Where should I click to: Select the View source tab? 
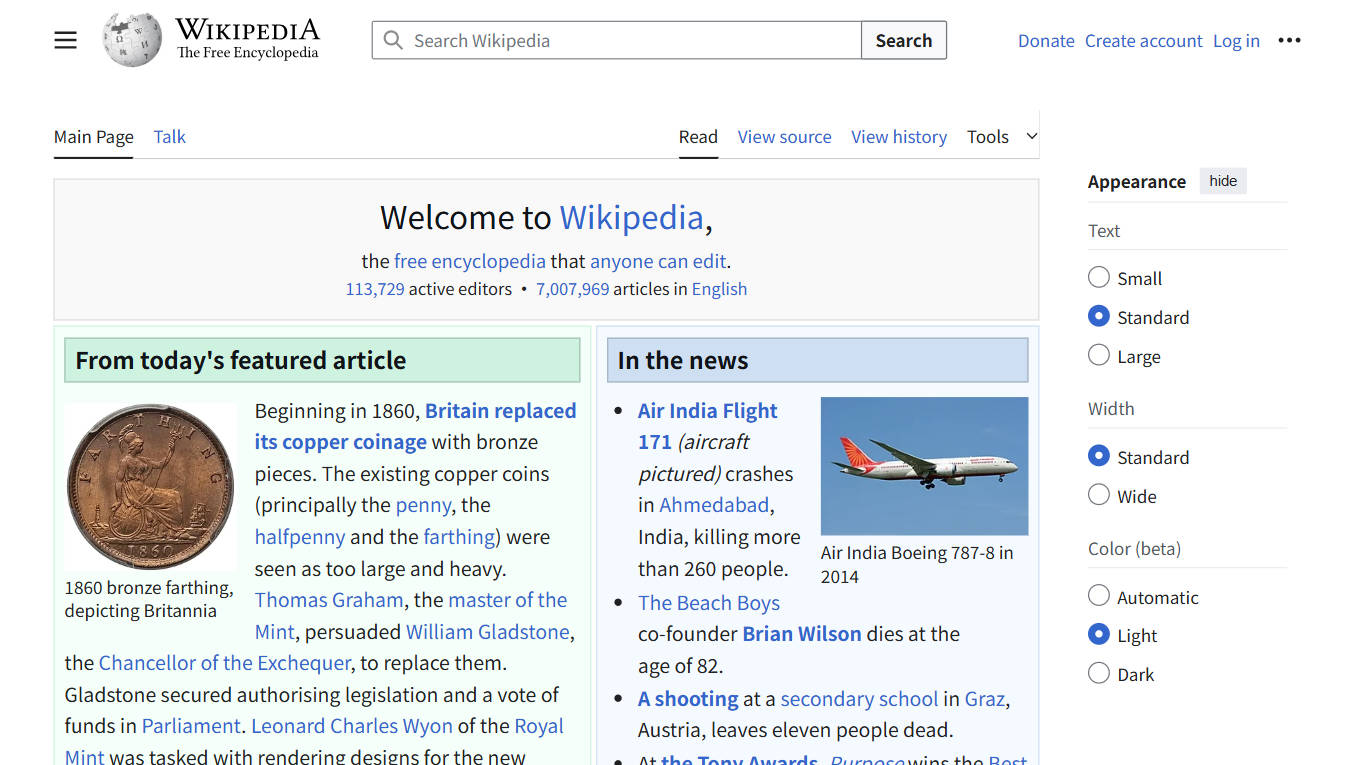[x=784, y=136]
